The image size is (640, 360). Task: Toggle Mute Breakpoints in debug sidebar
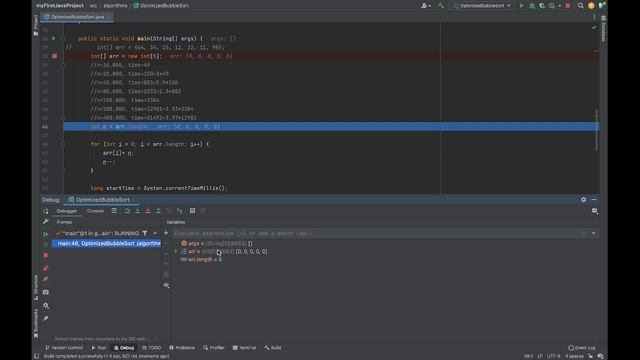tap(45, 279)
